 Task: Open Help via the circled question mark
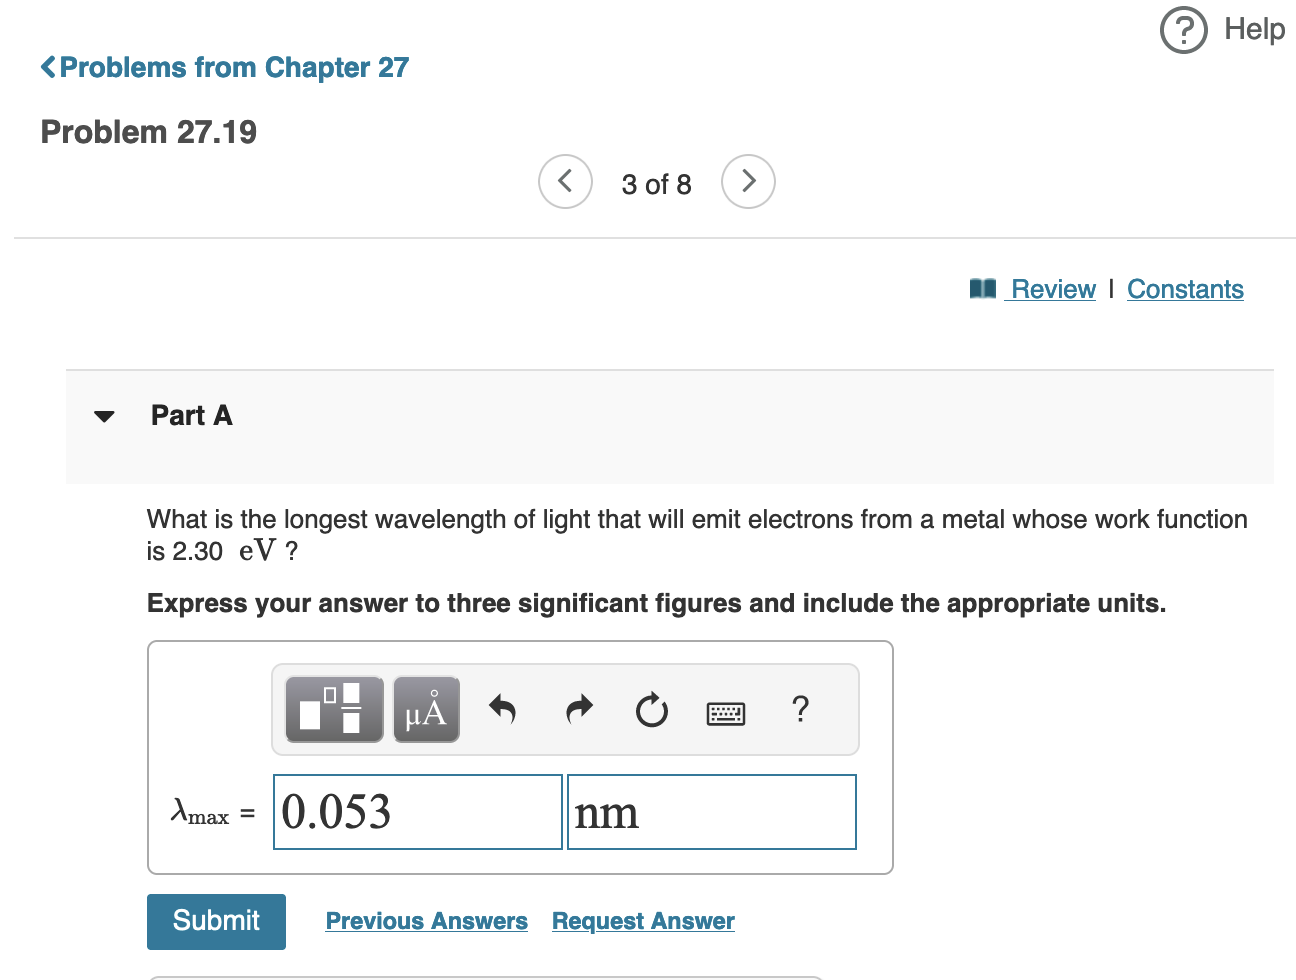1183,30
